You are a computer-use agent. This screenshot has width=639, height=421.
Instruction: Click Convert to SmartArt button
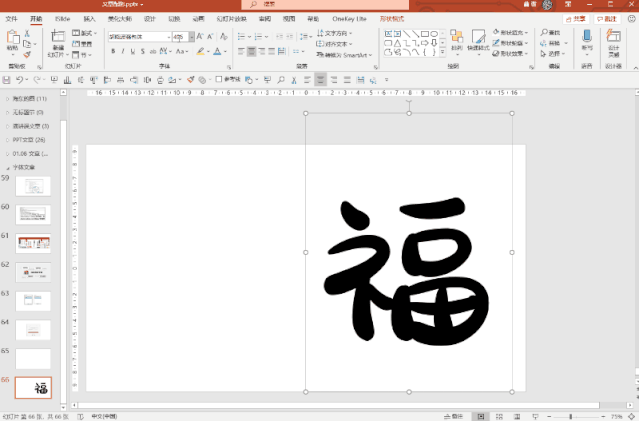344,55
